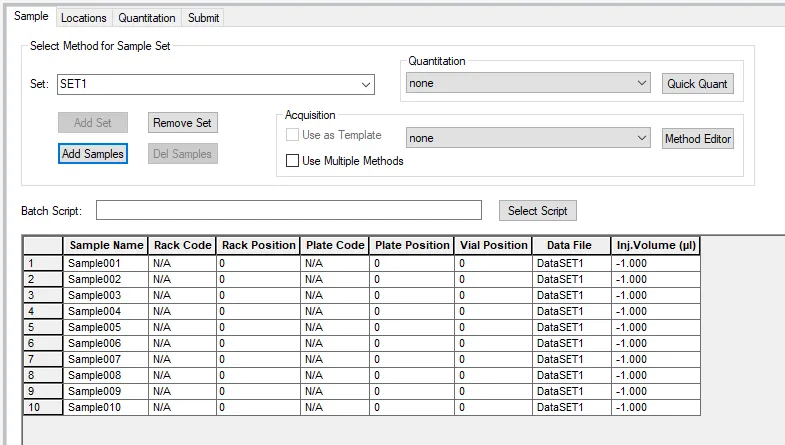Viewport: 785px width, 445px height.
Task: Open the Method Editor
Action: (697, 139)
